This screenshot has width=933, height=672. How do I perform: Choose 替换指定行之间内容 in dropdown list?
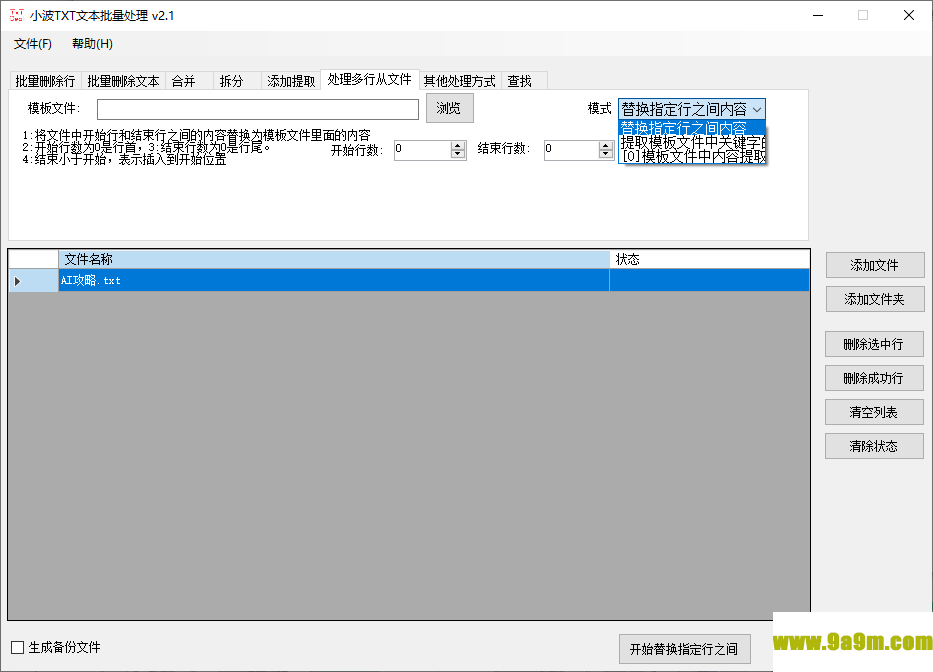coord(692,128)
